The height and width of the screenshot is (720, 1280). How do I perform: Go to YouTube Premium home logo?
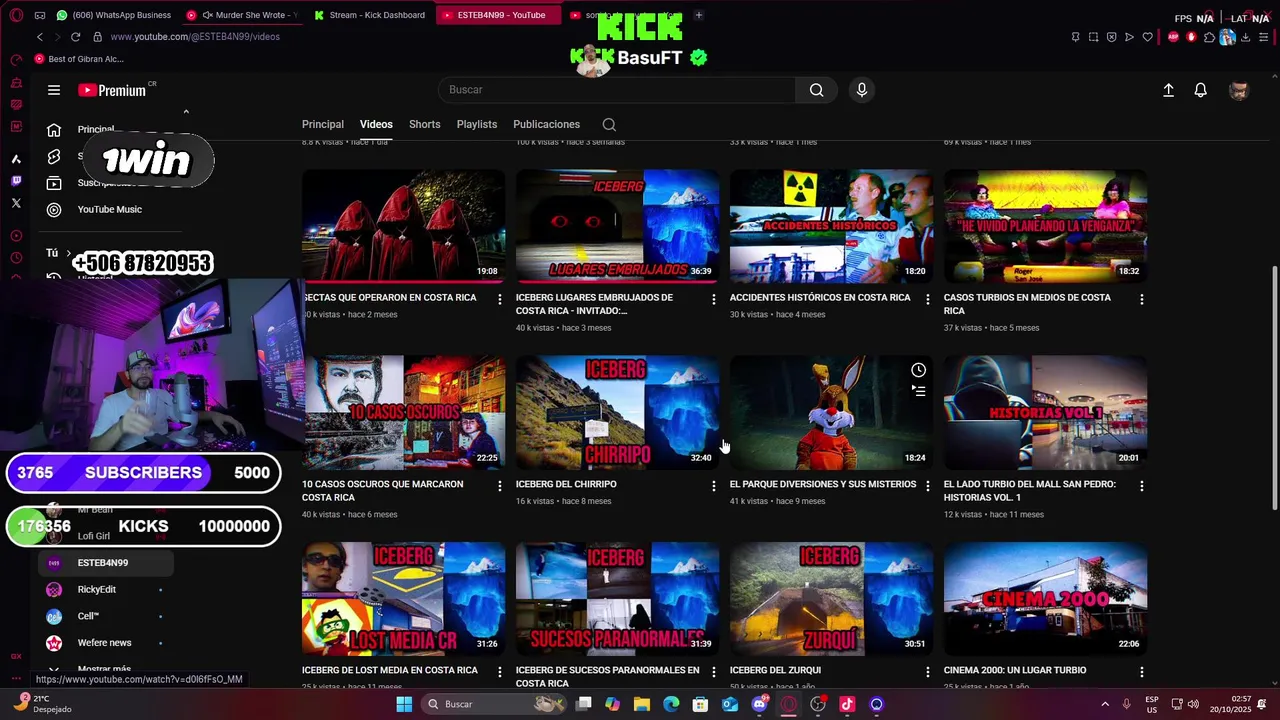112,90
